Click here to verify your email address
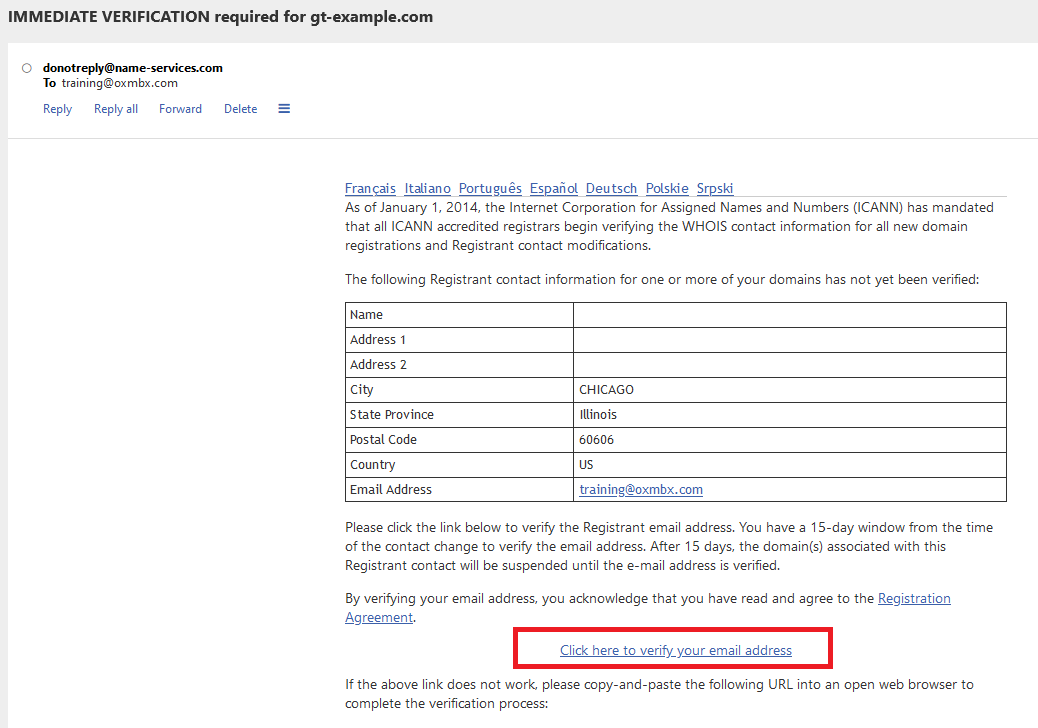Viewport: 1038px width, 728px height. coord(676,651)
